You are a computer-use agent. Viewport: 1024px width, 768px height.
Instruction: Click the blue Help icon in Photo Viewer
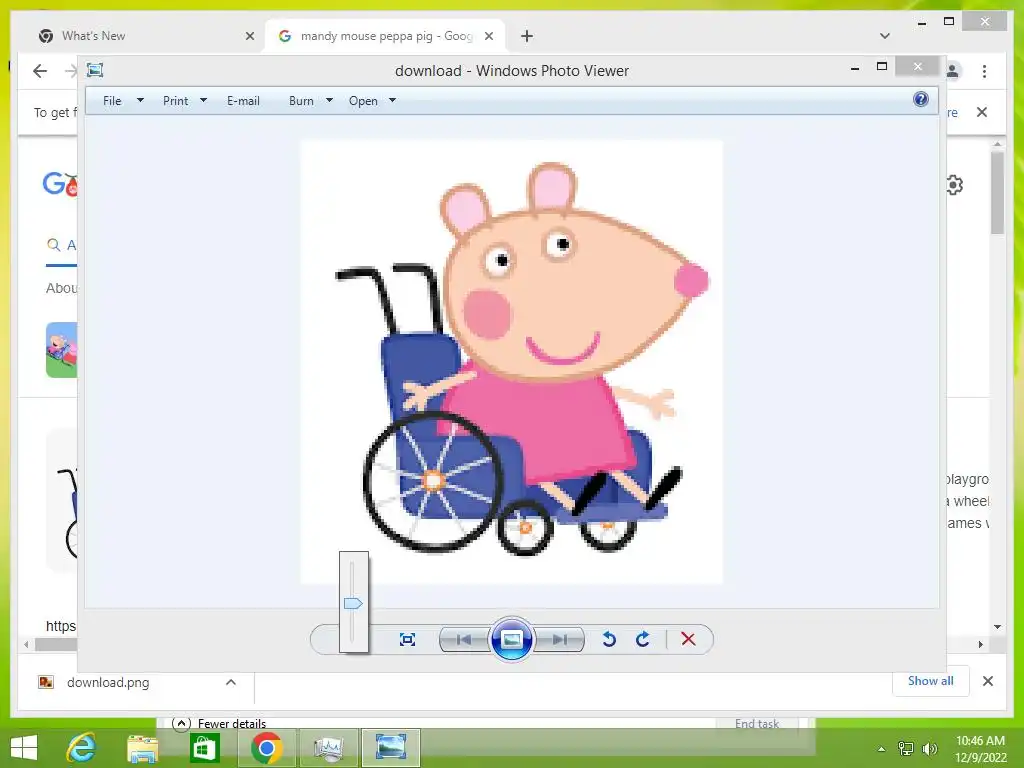pyautogui.click(x=921, y=99)
